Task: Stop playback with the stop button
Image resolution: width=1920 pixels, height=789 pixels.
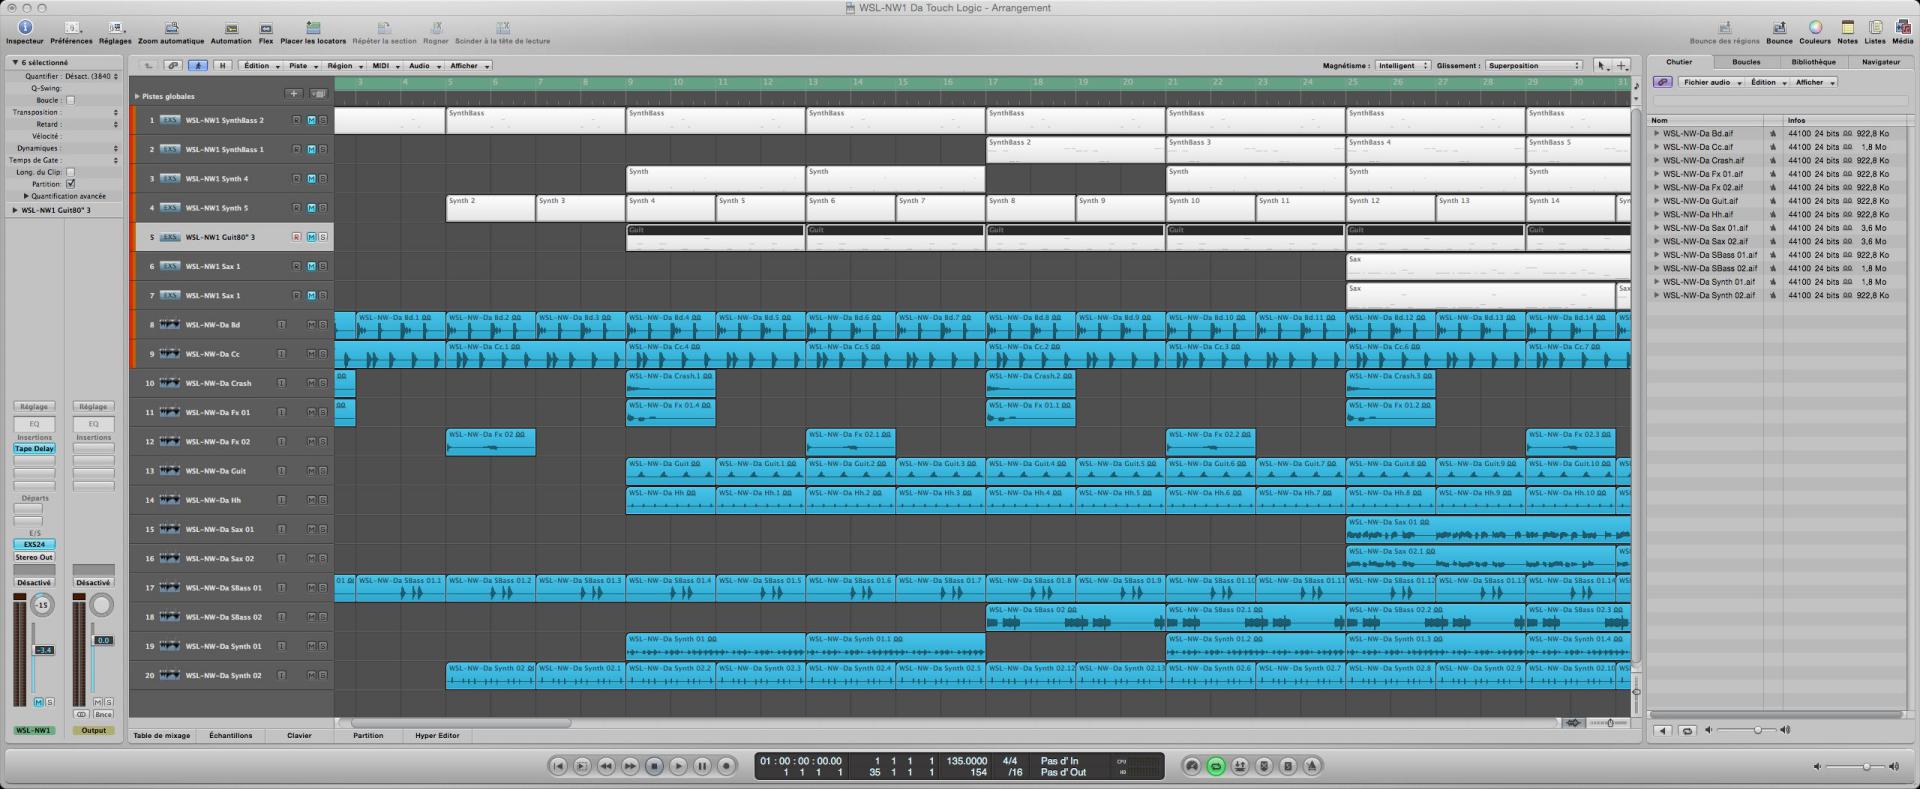Action: pos(654,766)
